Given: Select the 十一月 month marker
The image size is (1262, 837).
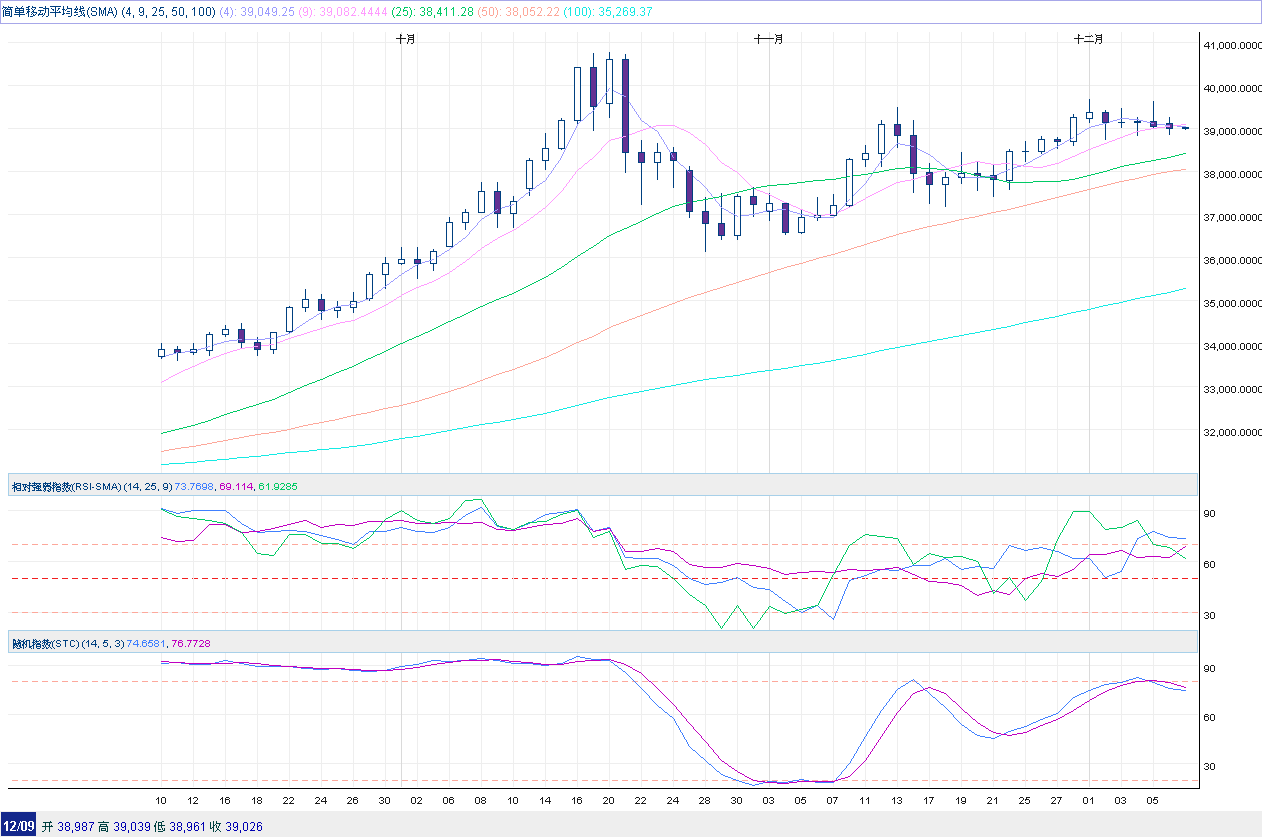Looking at the screenshot, I should [x=769, y=39].
